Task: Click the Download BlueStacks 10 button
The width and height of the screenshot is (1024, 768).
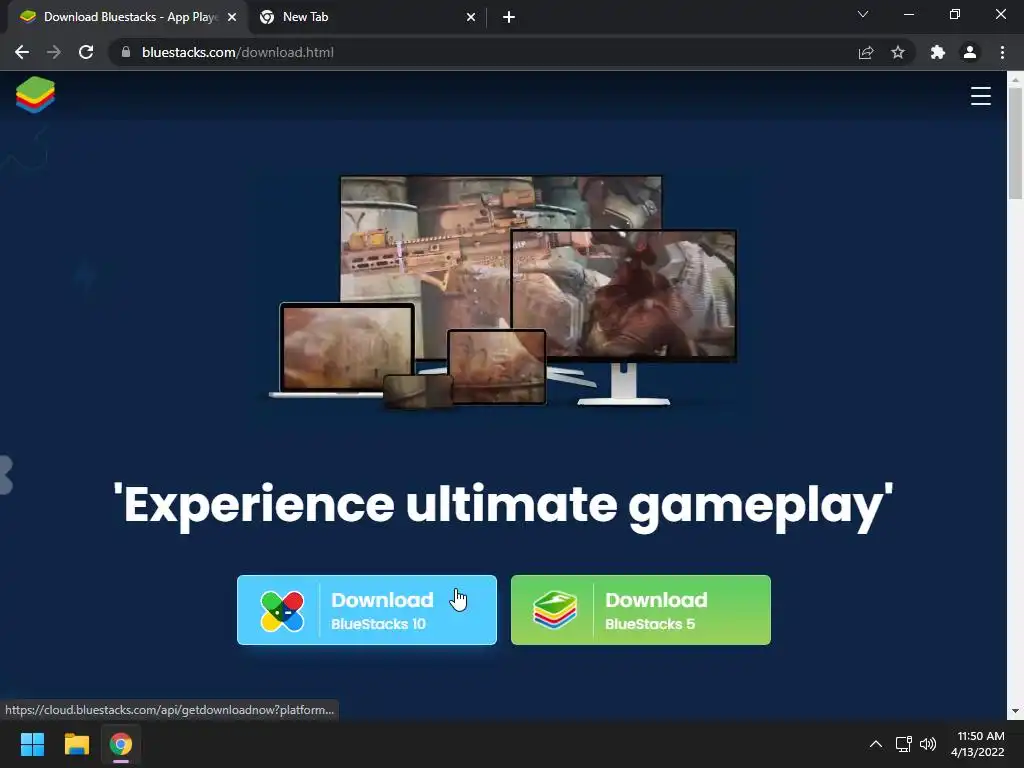Action: (367, 610)
